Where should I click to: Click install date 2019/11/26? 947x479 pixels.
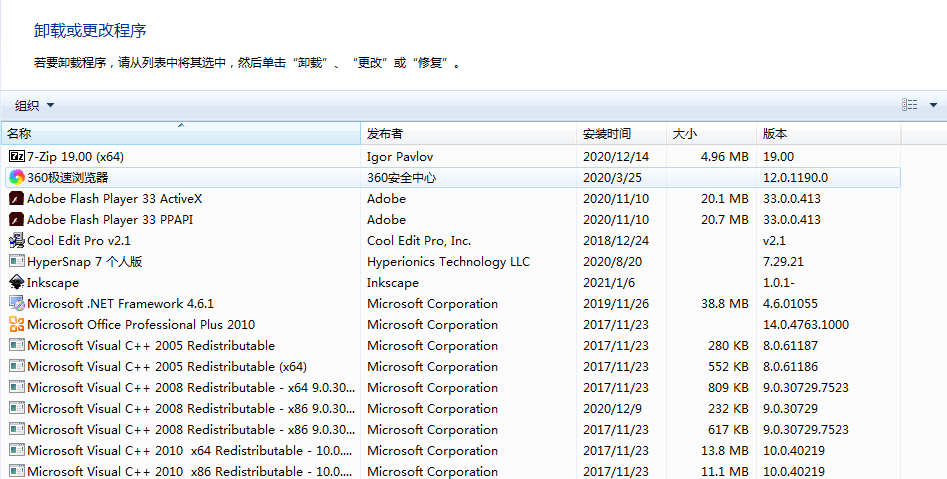click(x=616, y=304)
